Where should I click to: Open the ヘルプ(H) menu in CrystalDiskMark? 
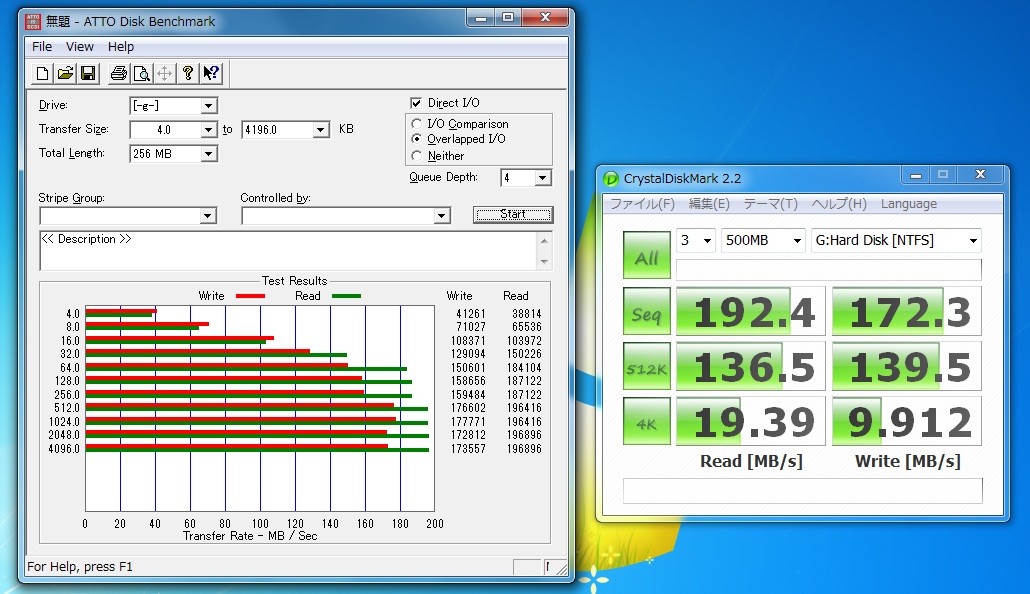click(839, 204)
